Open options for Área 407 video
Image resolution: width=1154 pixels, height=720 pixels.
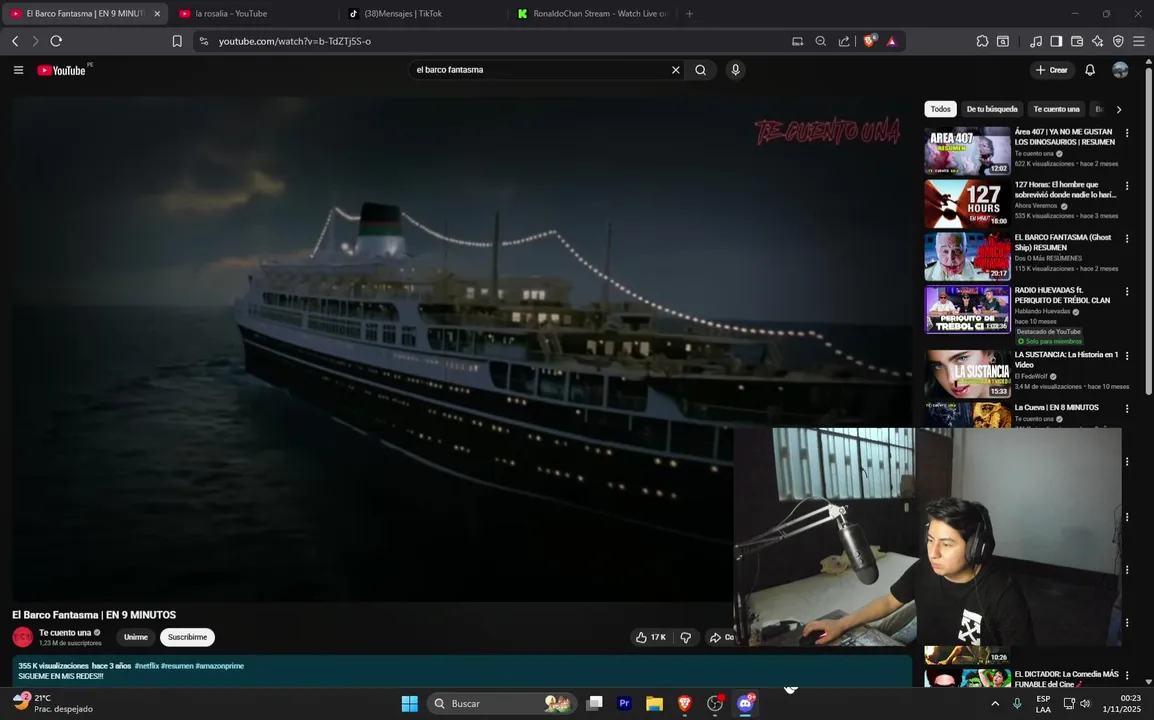pos(1127,133)
